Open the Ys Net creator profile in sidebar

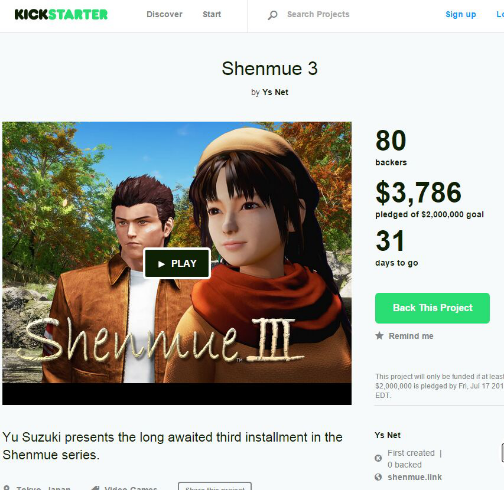pyautogui.click(x=388, y=435)
